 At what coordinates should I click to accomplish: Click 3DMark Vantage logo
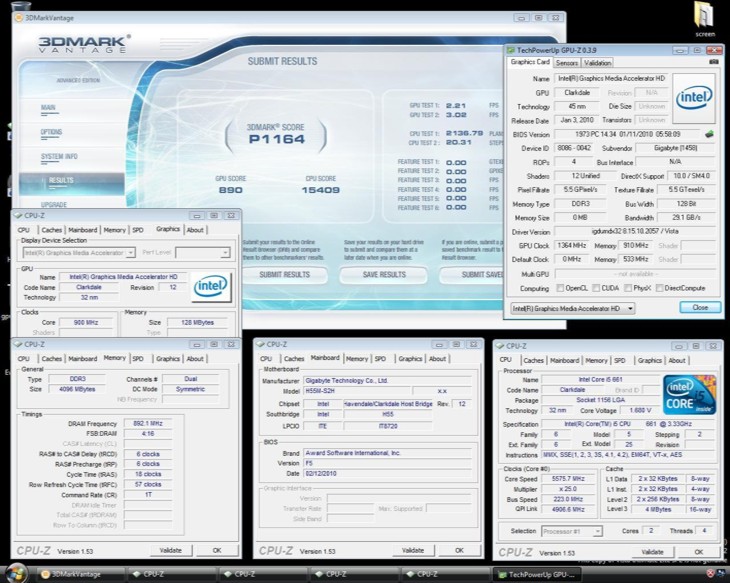84,44
